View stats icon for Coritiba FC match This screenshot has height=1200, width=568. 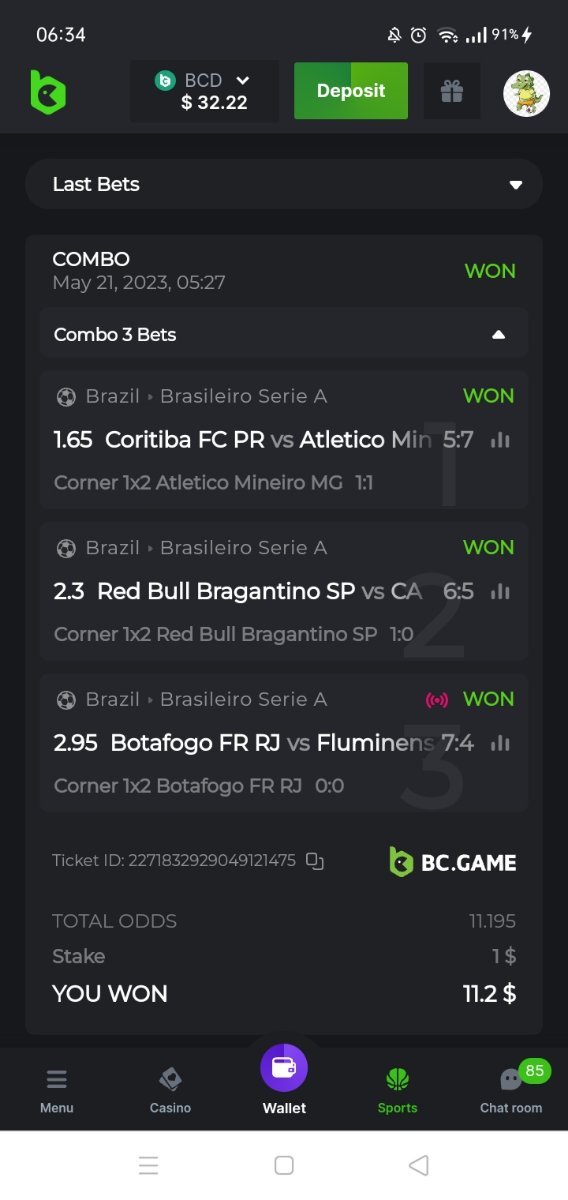pyautogui.click(x=500, y=440)
